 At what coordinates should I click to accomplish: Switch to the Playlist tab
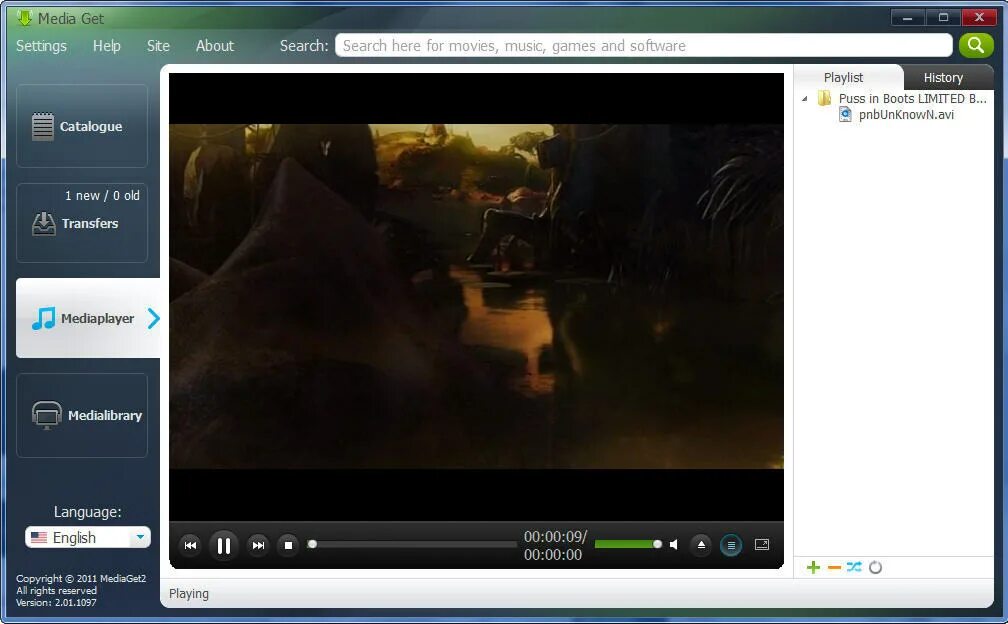(843, 77)
